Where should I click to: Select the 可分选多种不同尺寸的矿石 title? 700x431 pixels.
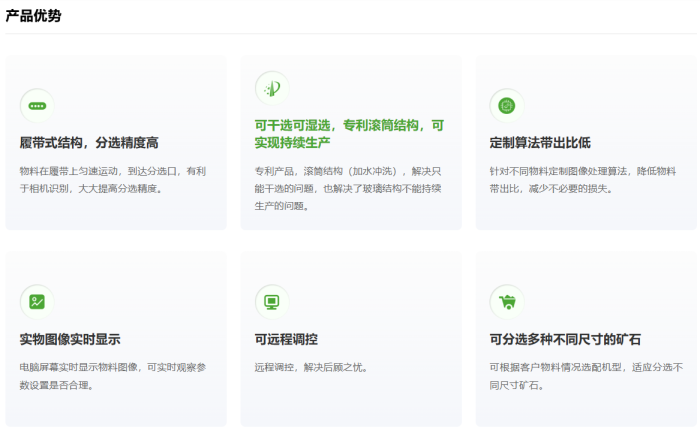pos(565,339)
